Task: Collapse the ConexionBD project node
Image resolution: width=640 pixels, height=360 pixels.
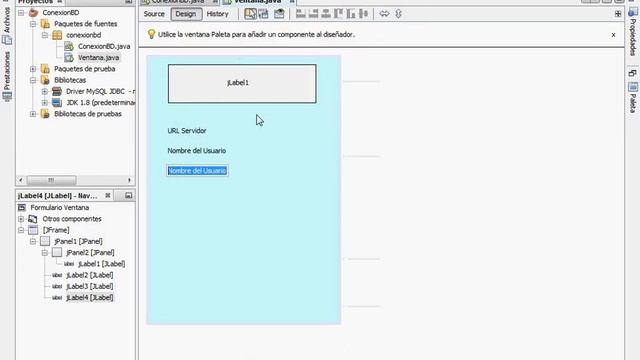Action: click(21, 13)
